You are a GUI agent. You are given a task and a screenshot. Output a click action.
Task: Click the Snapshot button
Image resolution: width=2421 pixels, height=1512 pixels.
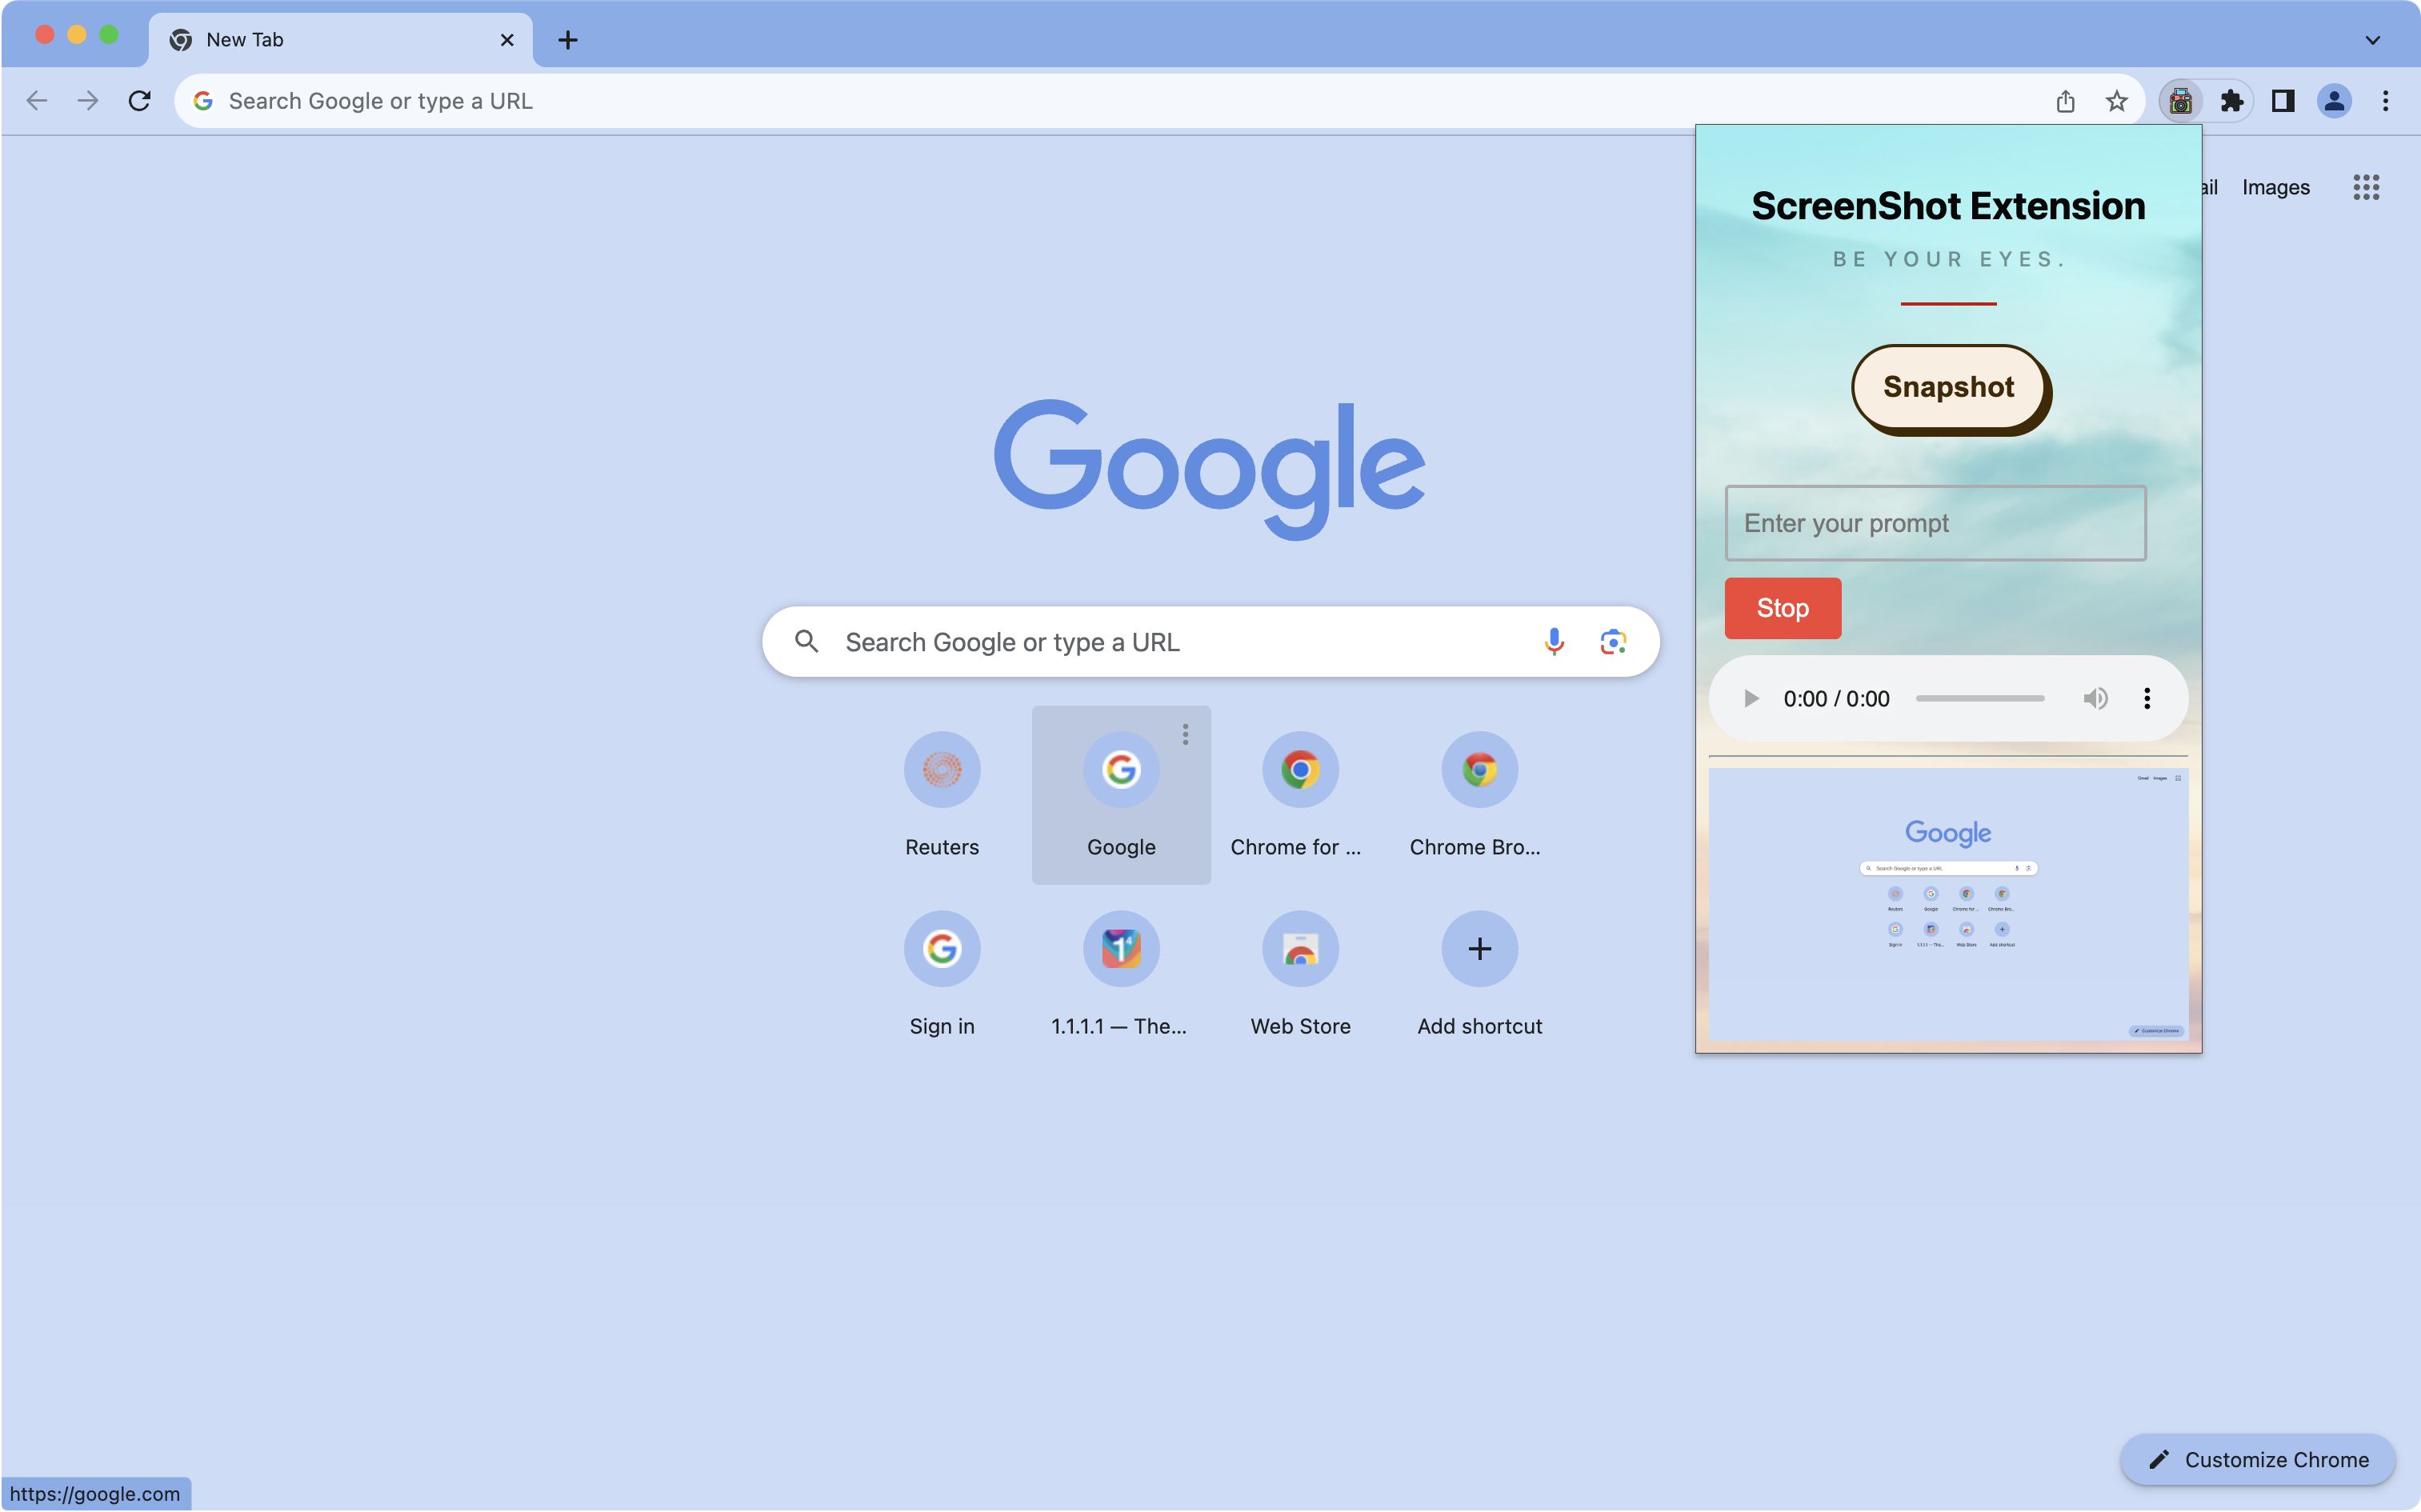(x=1947, y=387)
